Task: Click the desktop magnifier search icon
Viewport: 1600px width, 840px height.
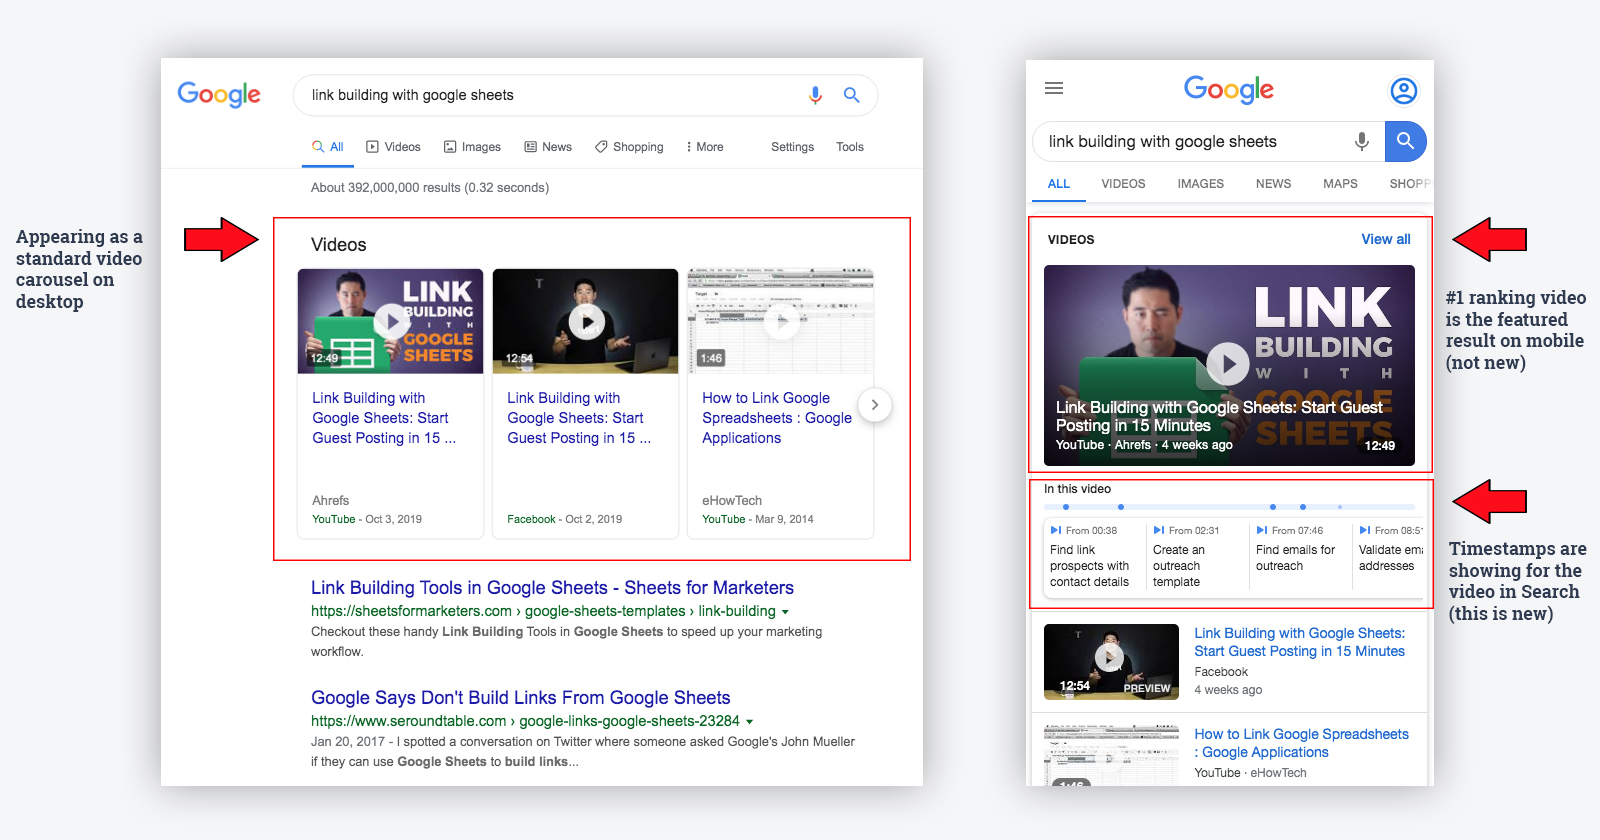Action: (851, 95)
